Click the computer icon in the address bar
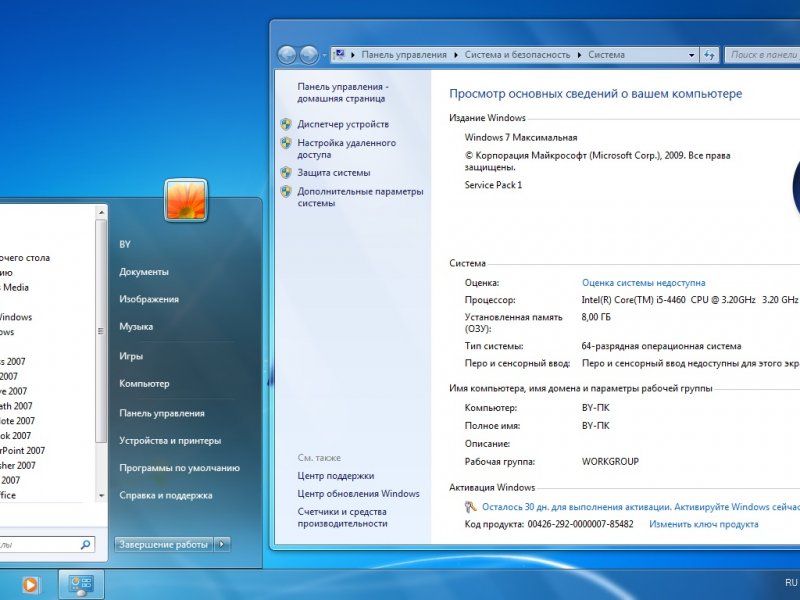The image size is (800, 600). tap(340, 55)
